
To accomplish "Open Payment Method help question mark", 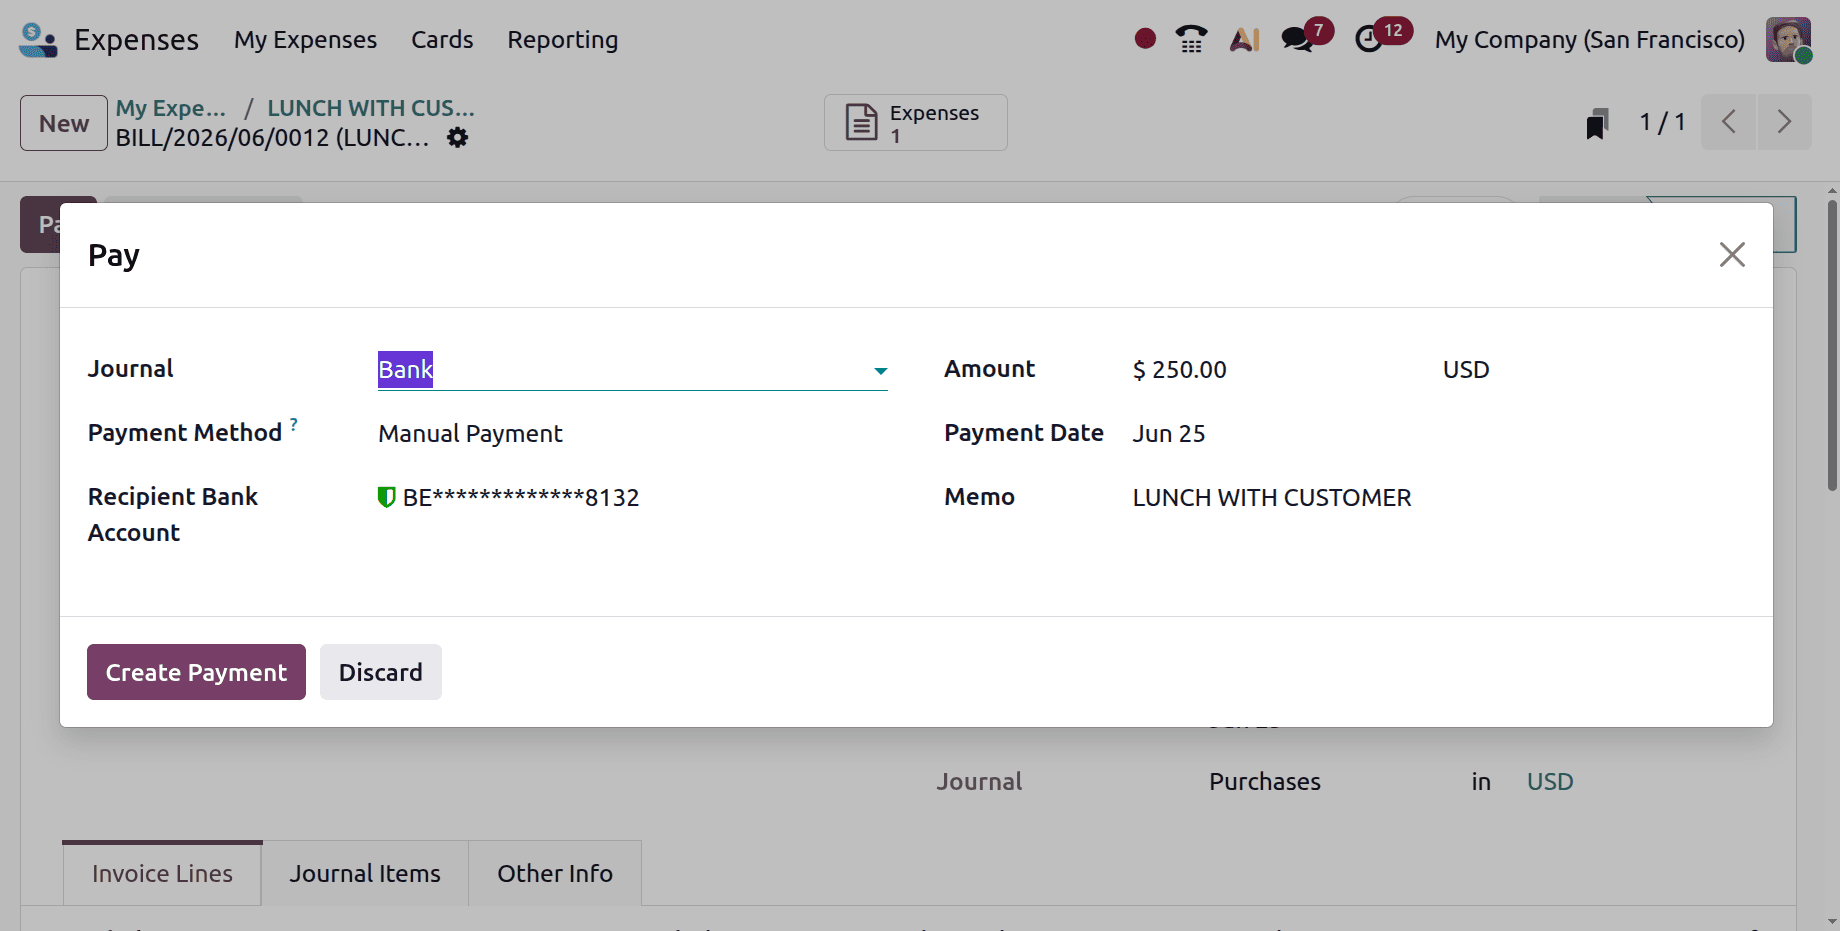I will (x=294, y=425).
